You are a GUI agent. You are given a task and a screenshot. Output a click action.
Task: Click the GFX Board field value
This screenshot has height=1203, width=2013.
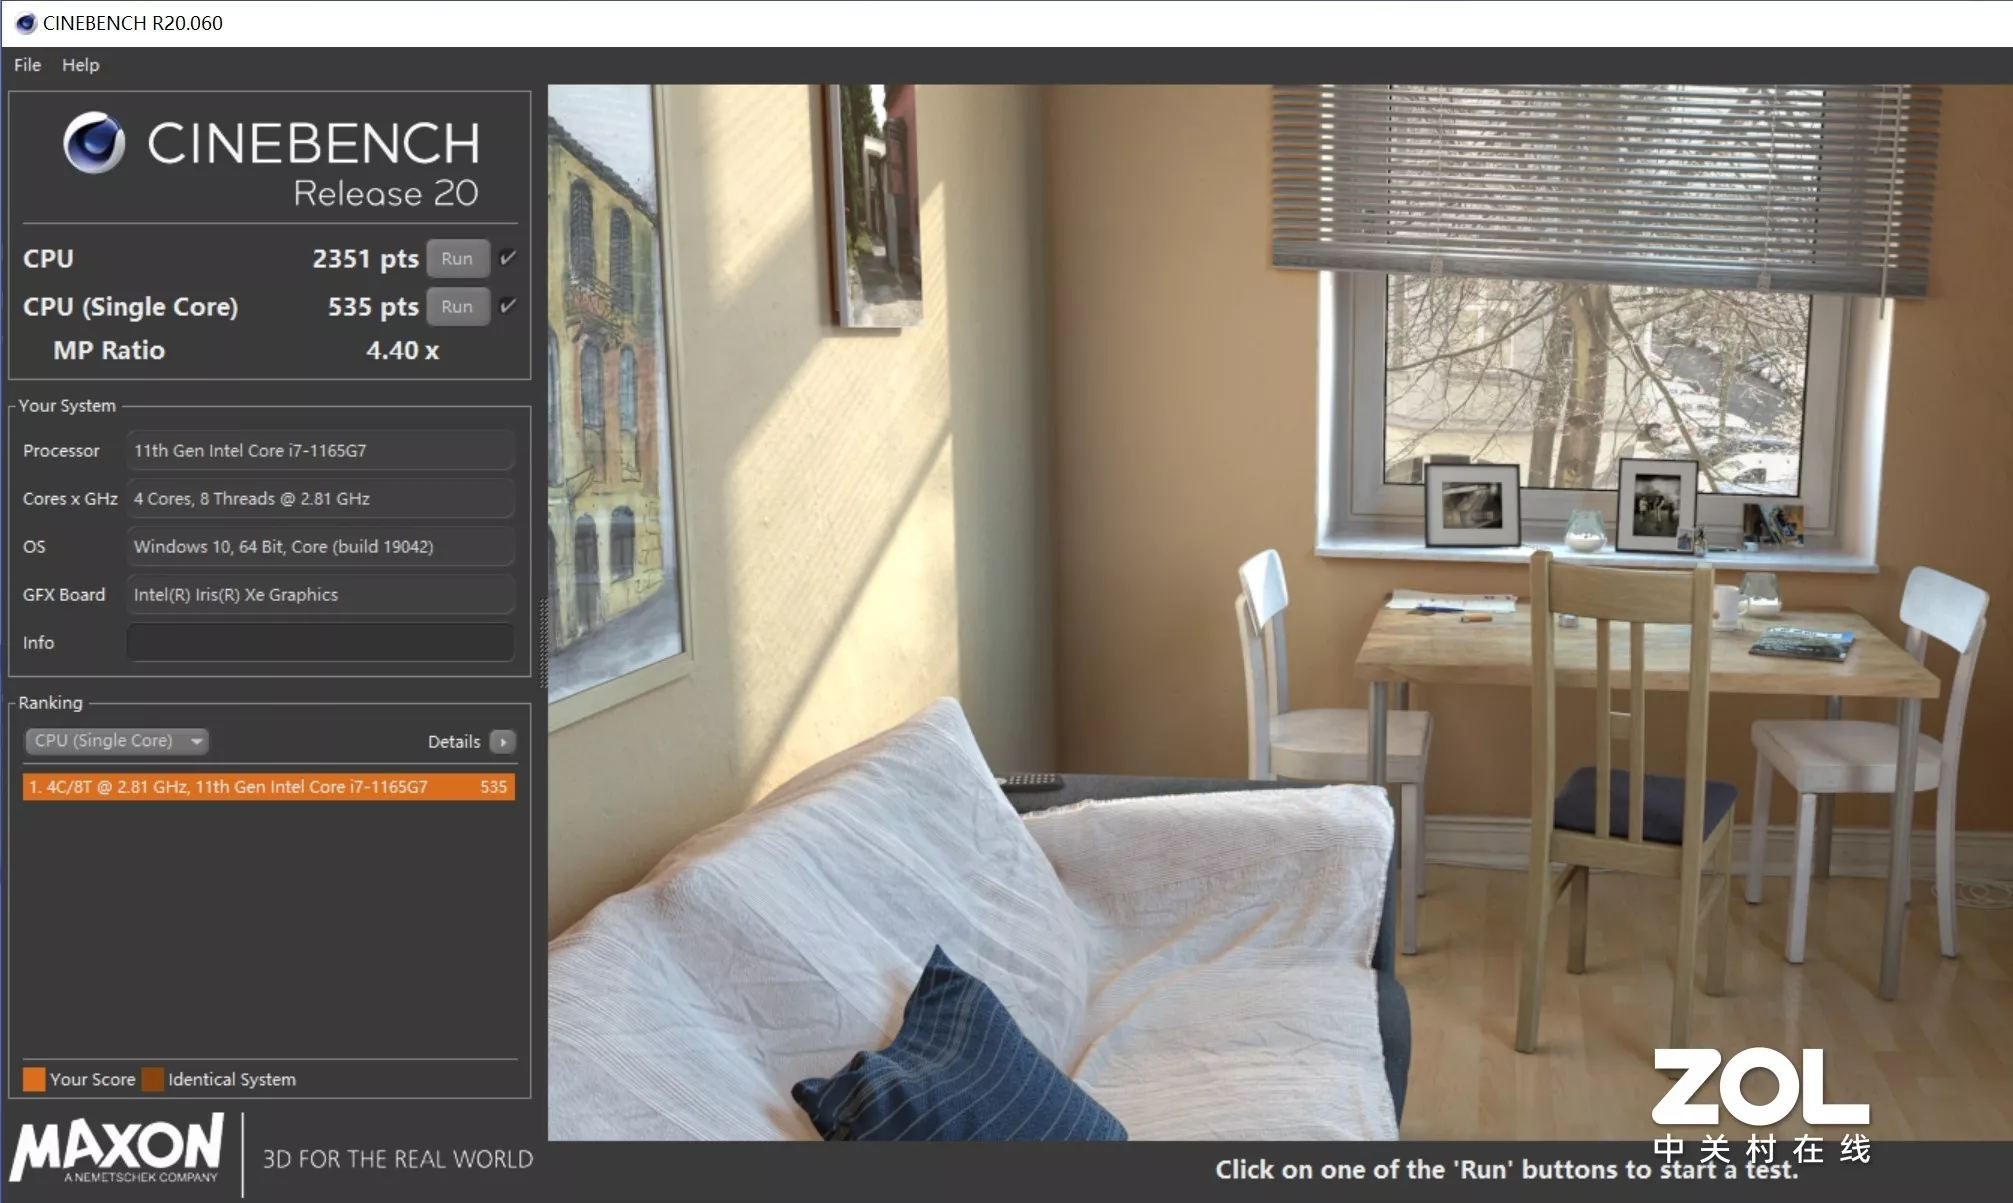320,594
